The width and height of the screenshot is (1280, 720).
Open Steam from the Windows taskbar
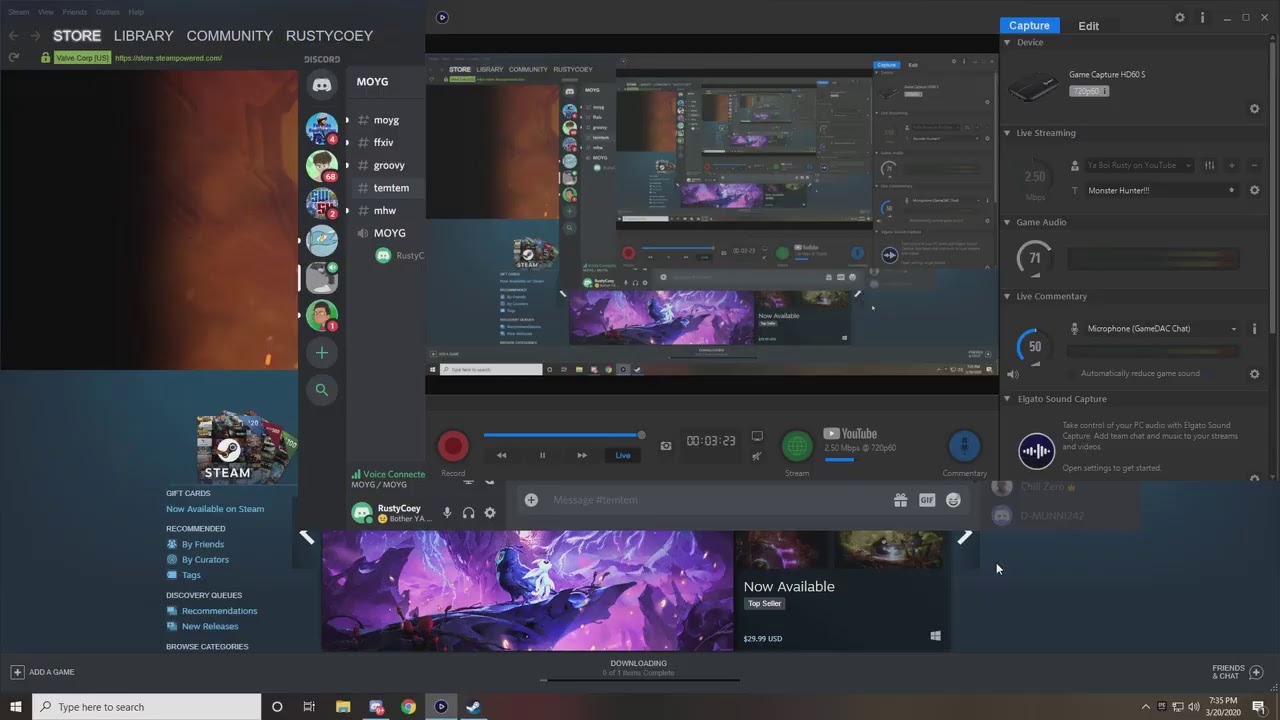point(474,707)
